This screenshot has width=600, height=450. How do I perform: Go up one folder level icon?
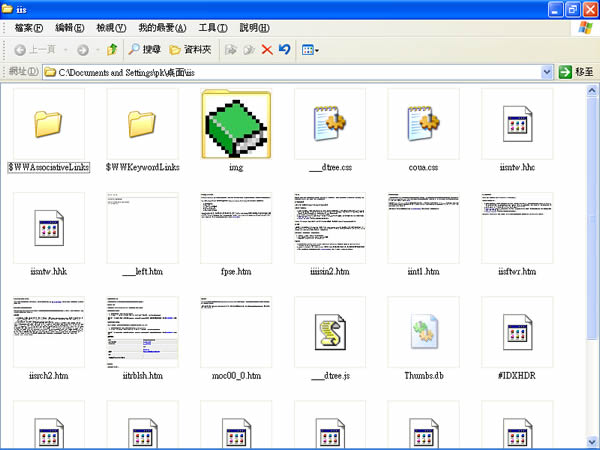(x=112, y=50)
